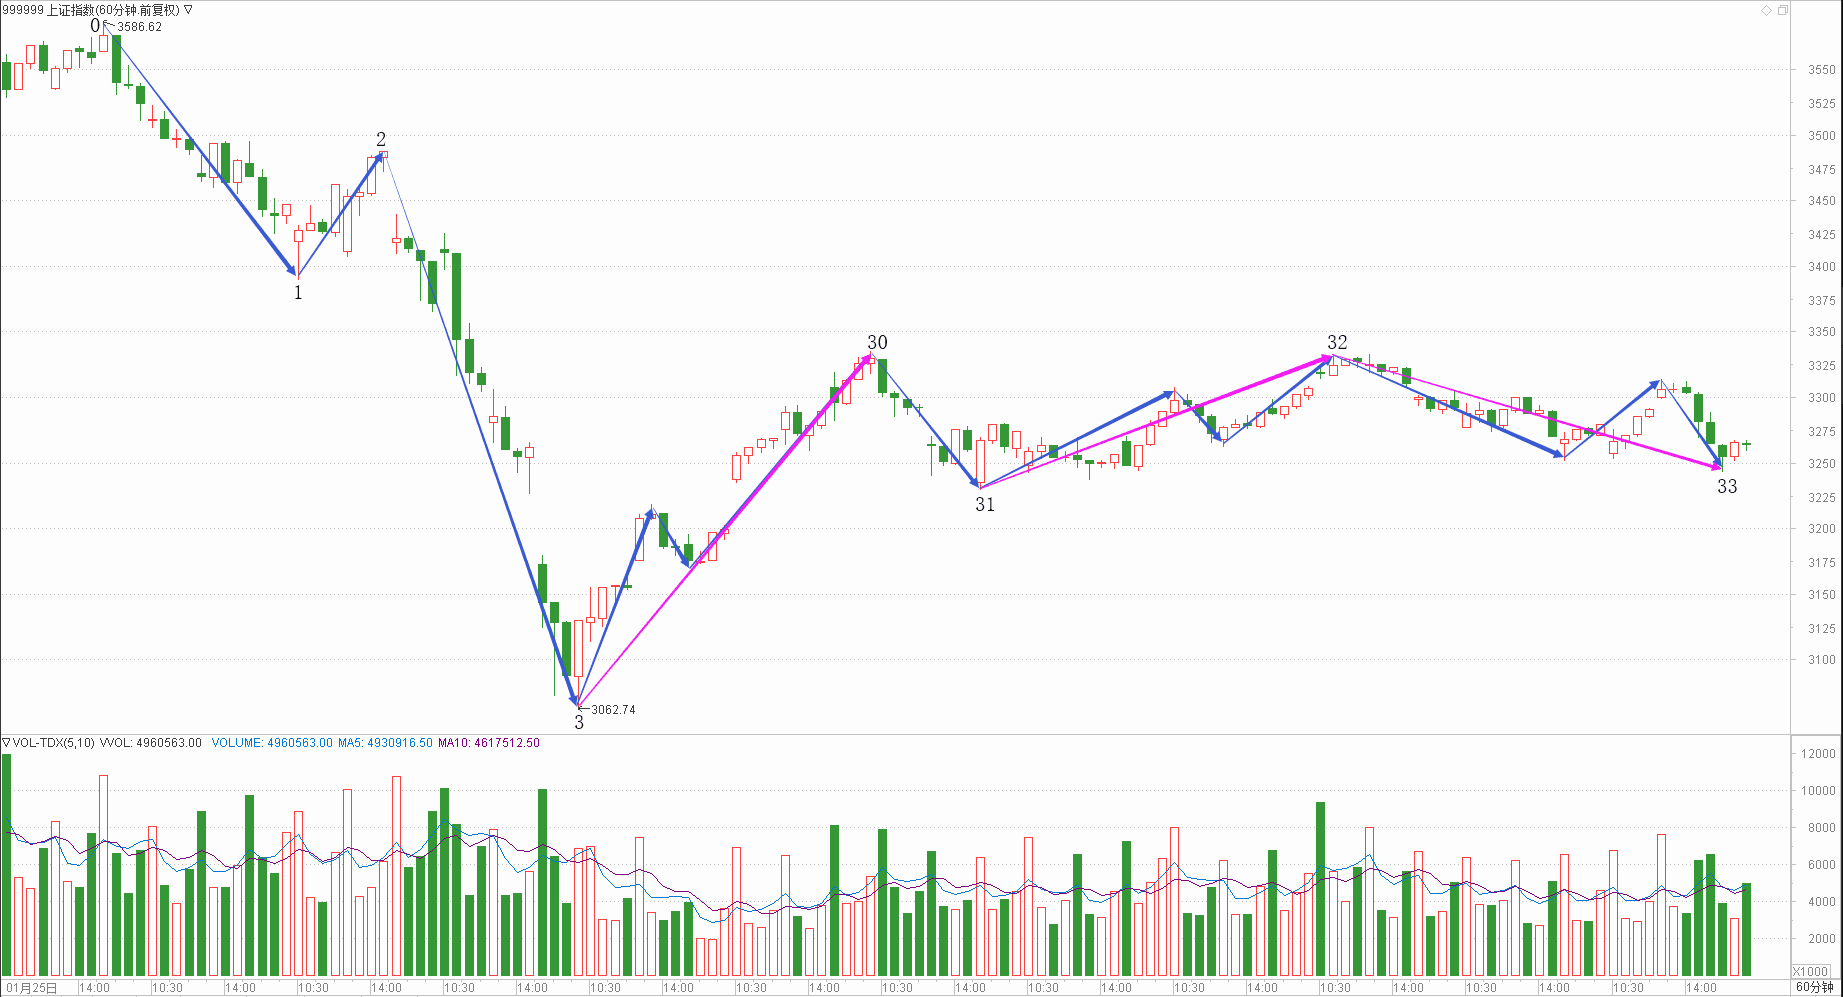Viewport: 1843px width, 997px height.
Task: Select wave point label 33
Action: [x=1727, y=487]
